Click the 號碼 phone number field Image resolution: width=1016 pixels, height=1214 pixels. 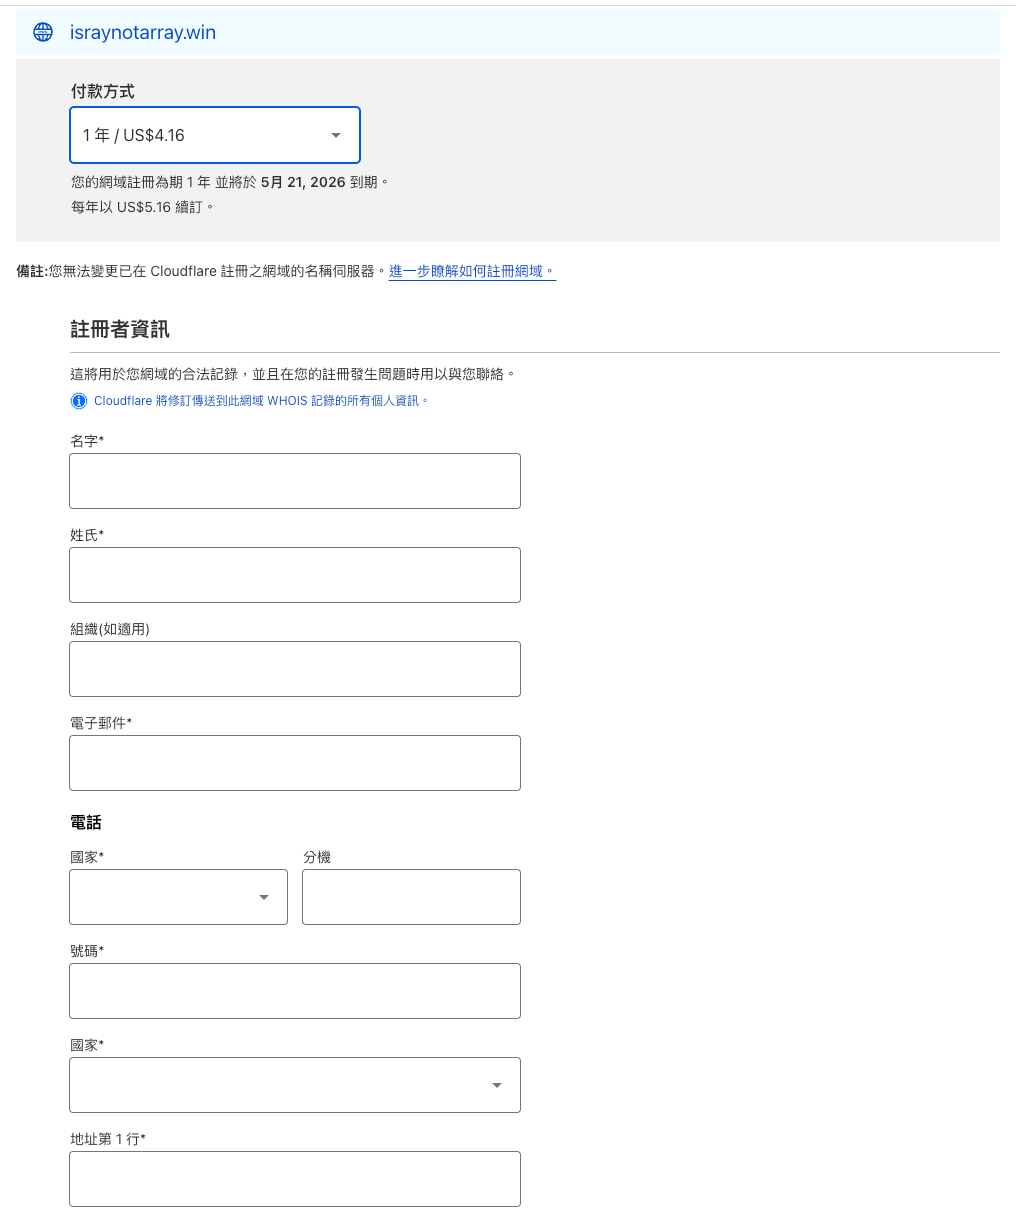[x=295, y=991]
